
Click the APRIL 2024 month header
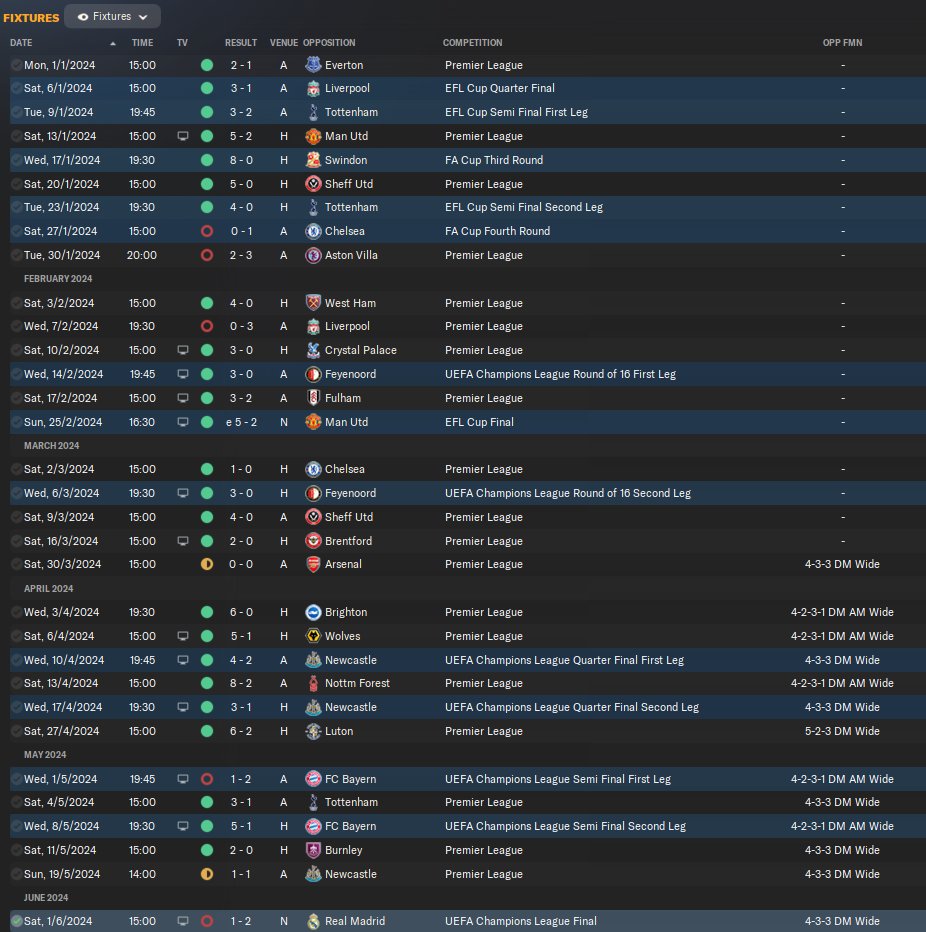(x=48, y=588)
